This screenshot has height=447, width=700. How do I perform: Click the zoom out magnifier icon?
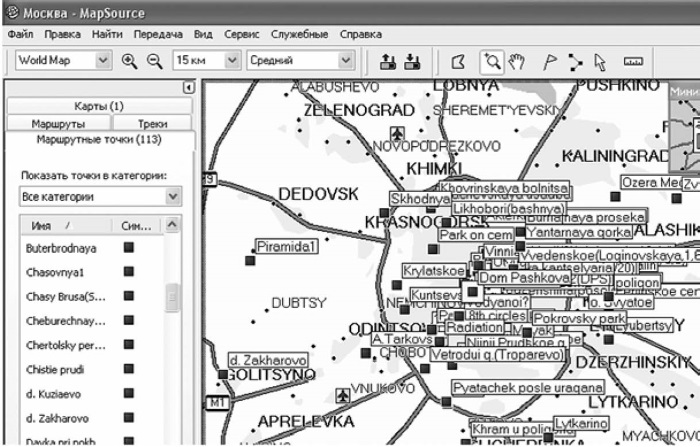click(x=154, y=61)
